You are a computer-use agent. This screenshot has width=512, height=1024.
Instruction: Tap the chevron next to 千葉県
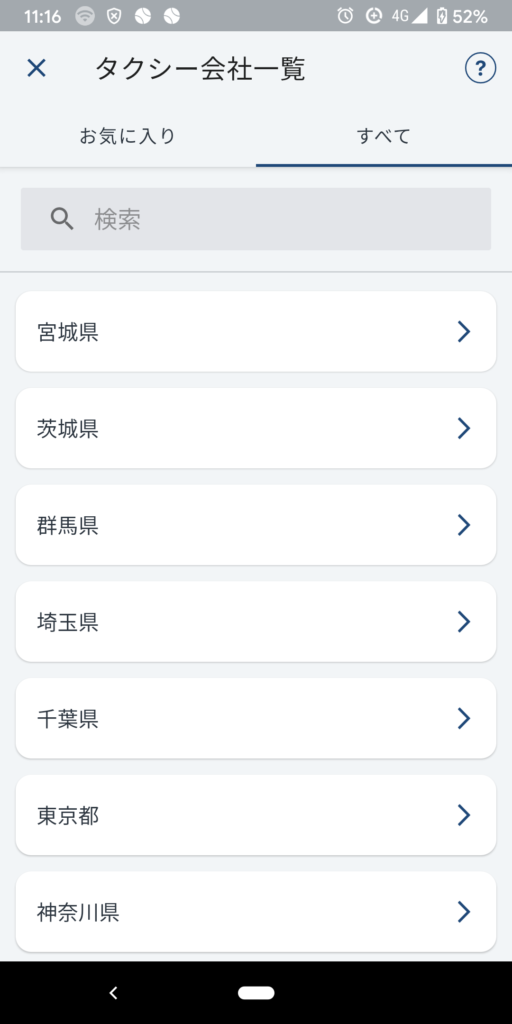pyautogui.click(x=464, y=718)
